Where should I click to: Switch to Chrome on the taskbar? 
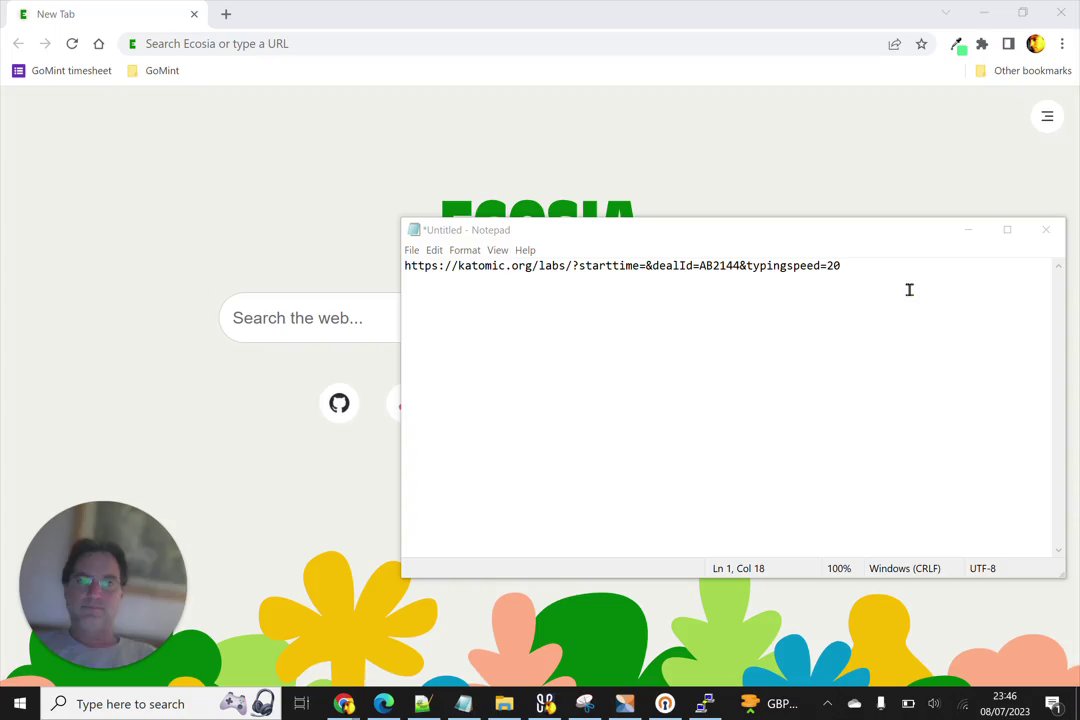click(x=344, y=703)
